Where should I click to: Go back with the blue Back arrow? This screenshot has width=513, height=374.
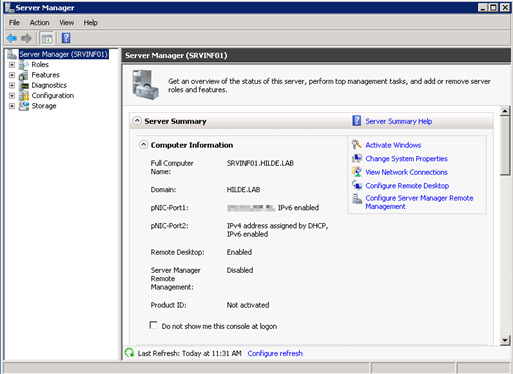[12, 38]
